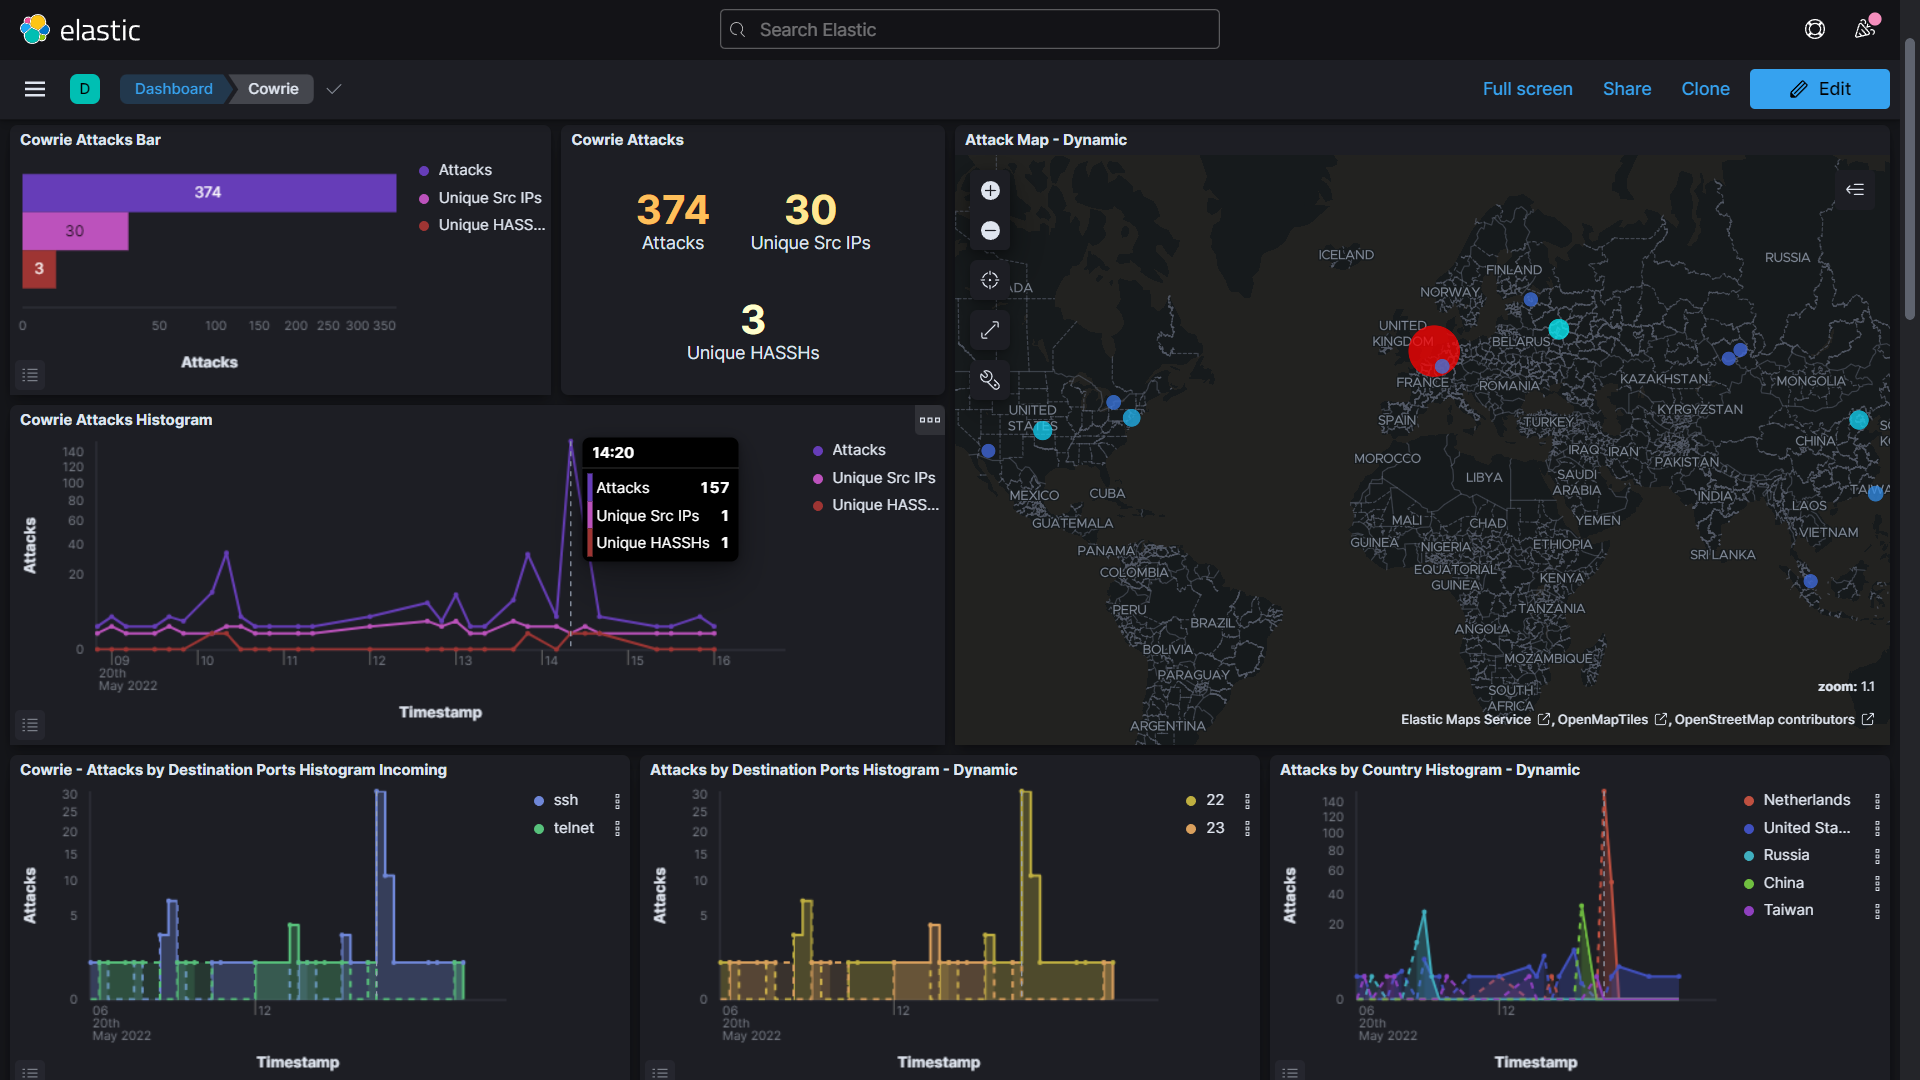Click Unique Src IPs histogram legend color
The width and height of the screenshot is (1920, 1080).
(818, 478)
